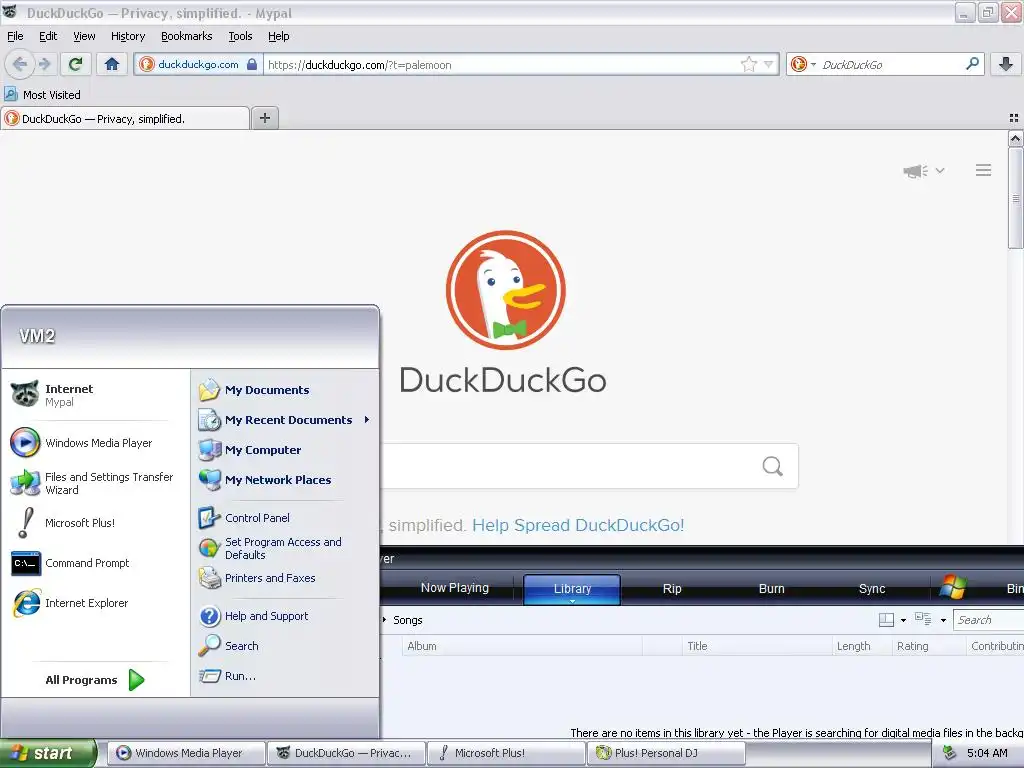Open the browser Home page
This screenshot has width=1024, height=768.
(x=112, y=64)
